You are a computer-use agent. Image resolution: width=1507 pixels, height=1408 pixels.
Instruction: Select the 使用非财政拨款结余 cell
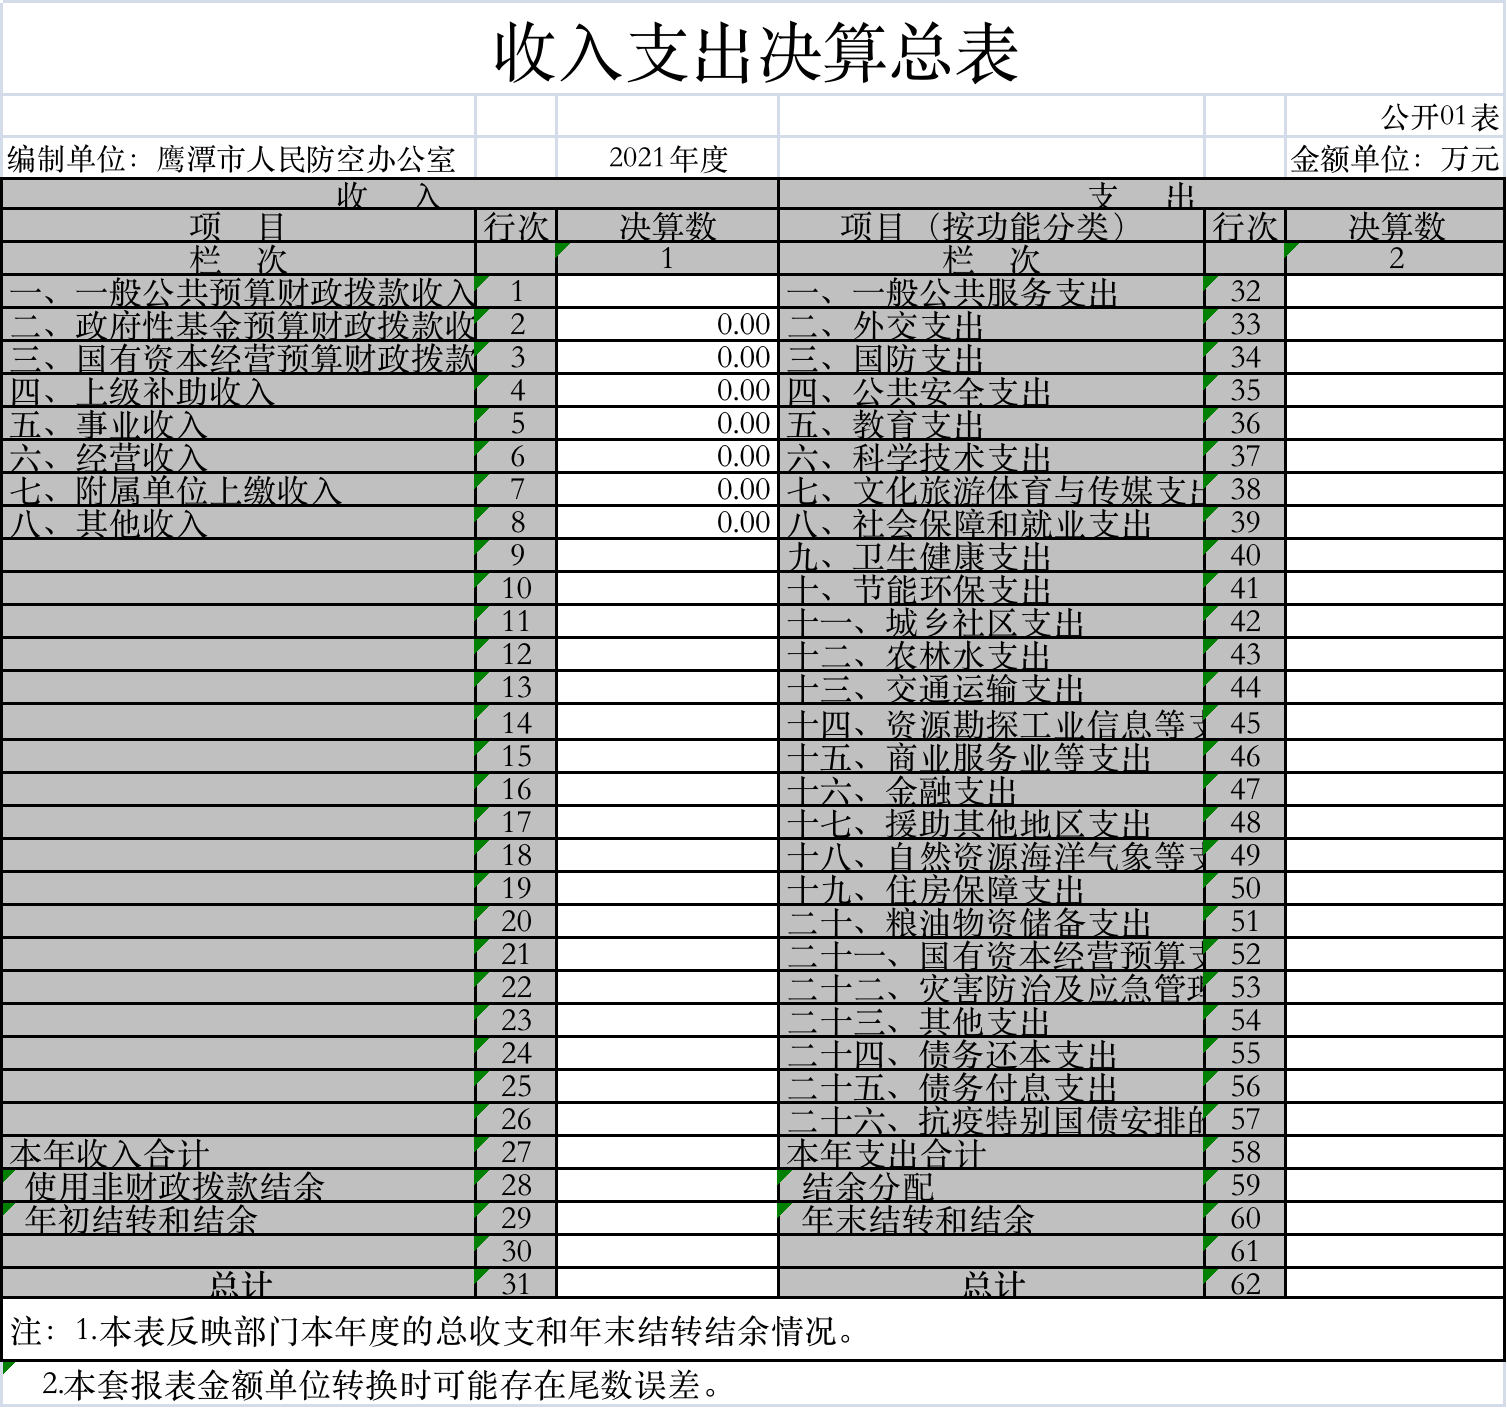coord(239,1185)
